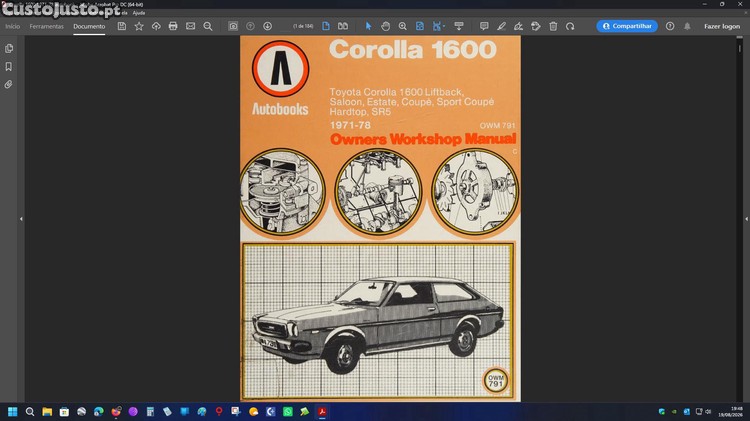The image size is (750, 421).
Task: Switch to single page view icon
Action: tap(326, 26)
